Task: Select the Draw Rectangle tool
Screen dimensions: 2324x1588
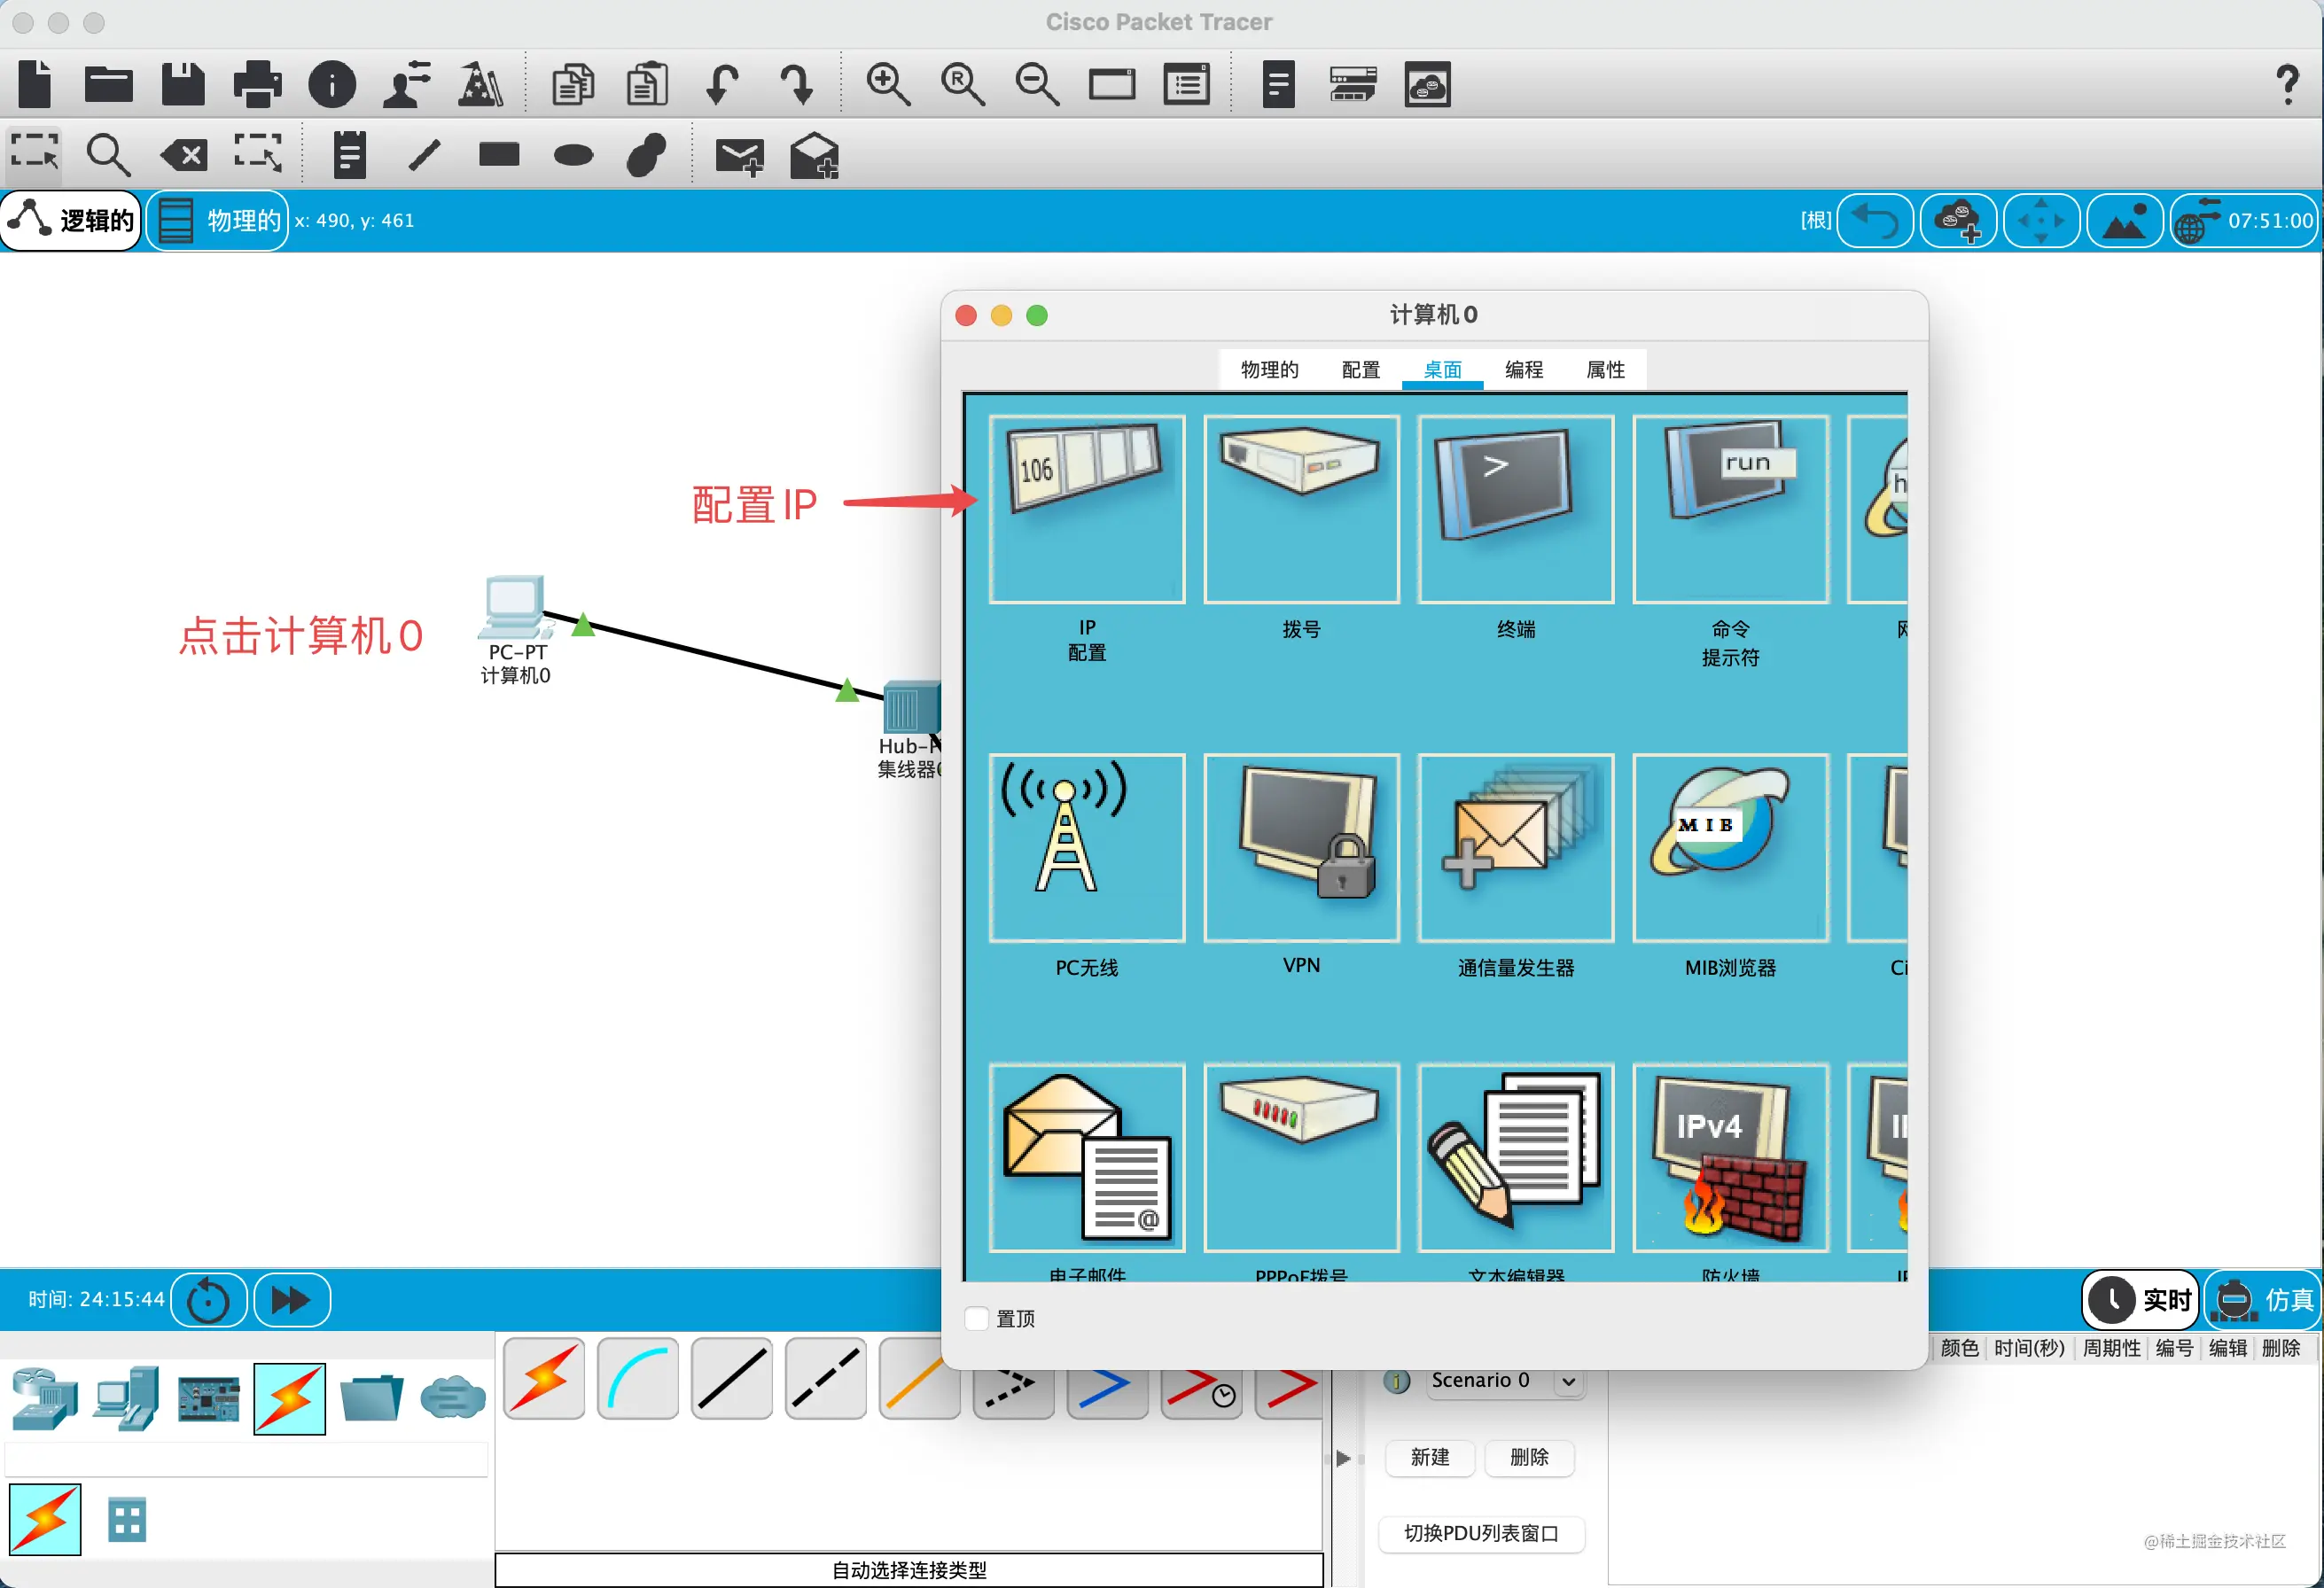Action: click(499, 155)
